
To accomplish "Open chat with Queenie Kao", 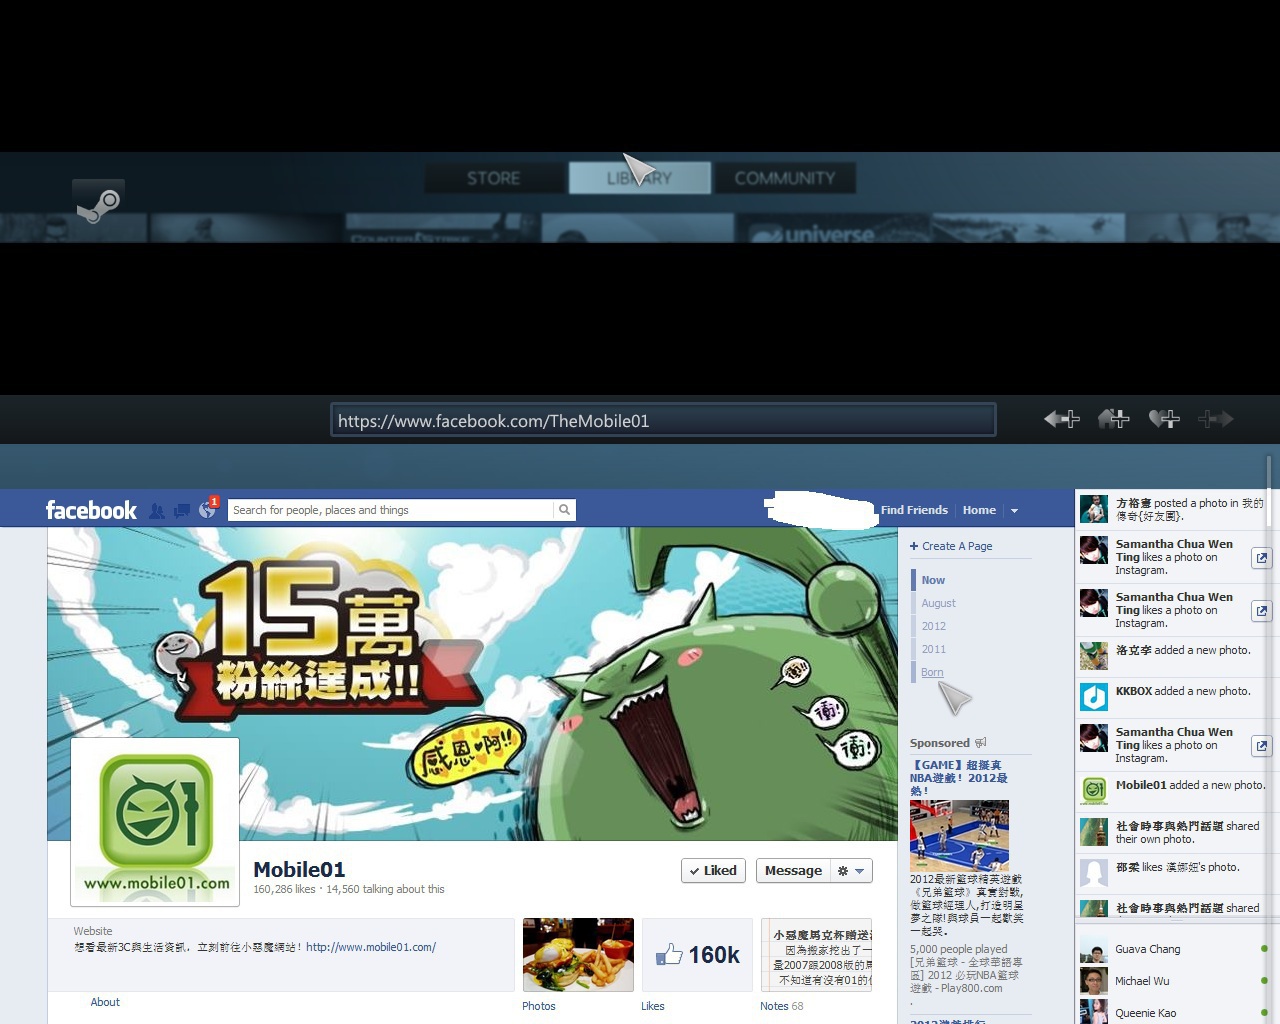I will tap(1175, 1012).
